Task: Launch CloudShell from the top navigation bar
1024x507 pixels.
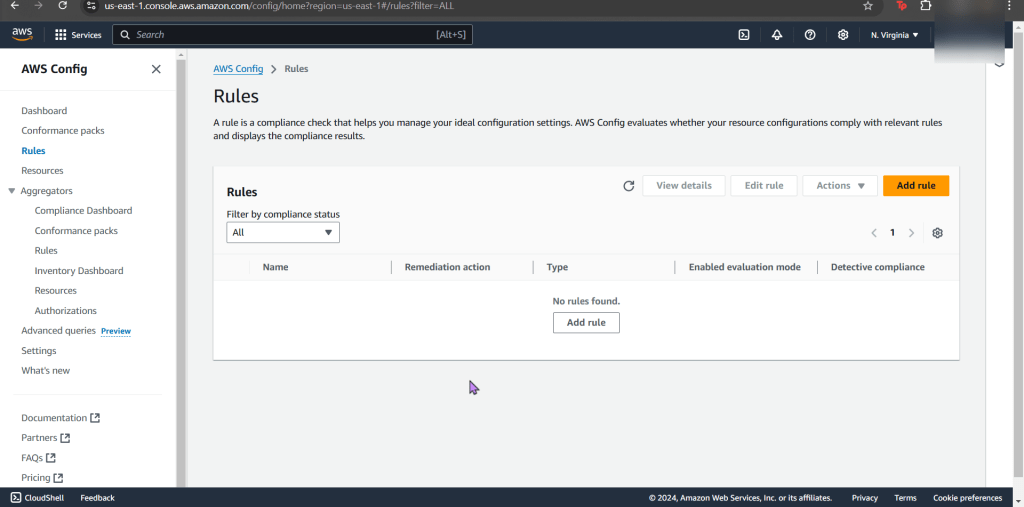Action: click(744, 35)
